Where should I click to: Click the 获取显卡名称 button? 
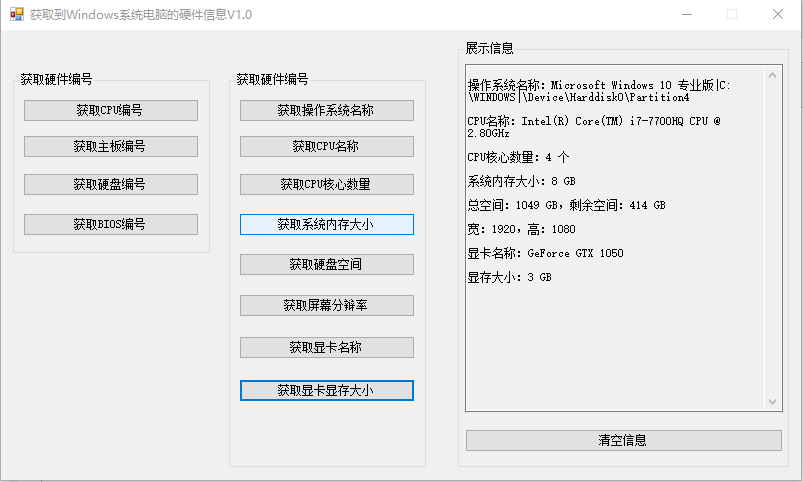pos(327,347)
